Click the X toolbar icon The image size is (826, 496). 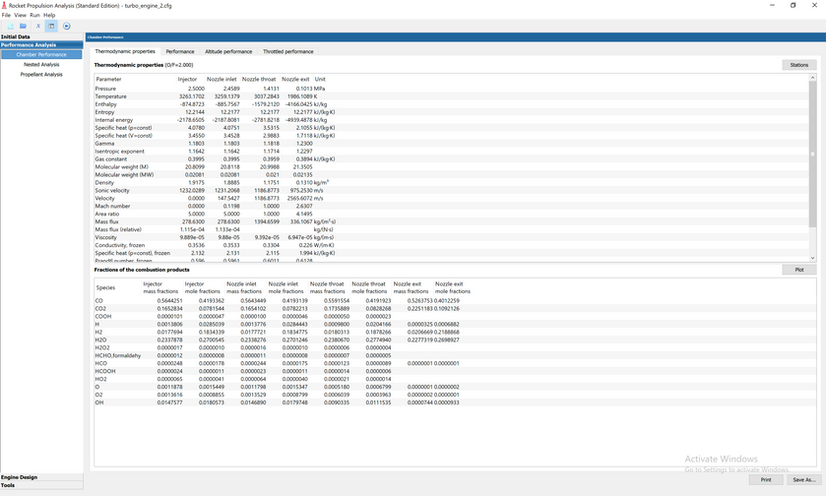coord(38,26)
